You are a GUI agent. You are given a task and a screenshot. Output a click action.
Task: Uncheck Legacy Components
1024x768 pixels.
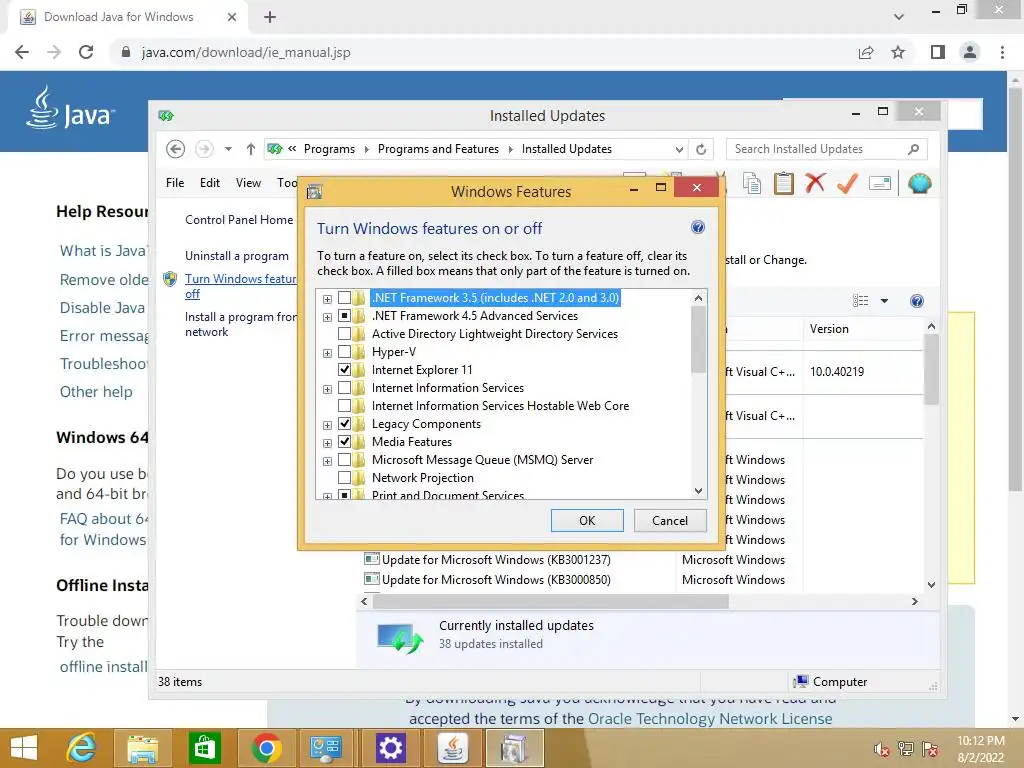pyautogui.click(x=344, y=424)
